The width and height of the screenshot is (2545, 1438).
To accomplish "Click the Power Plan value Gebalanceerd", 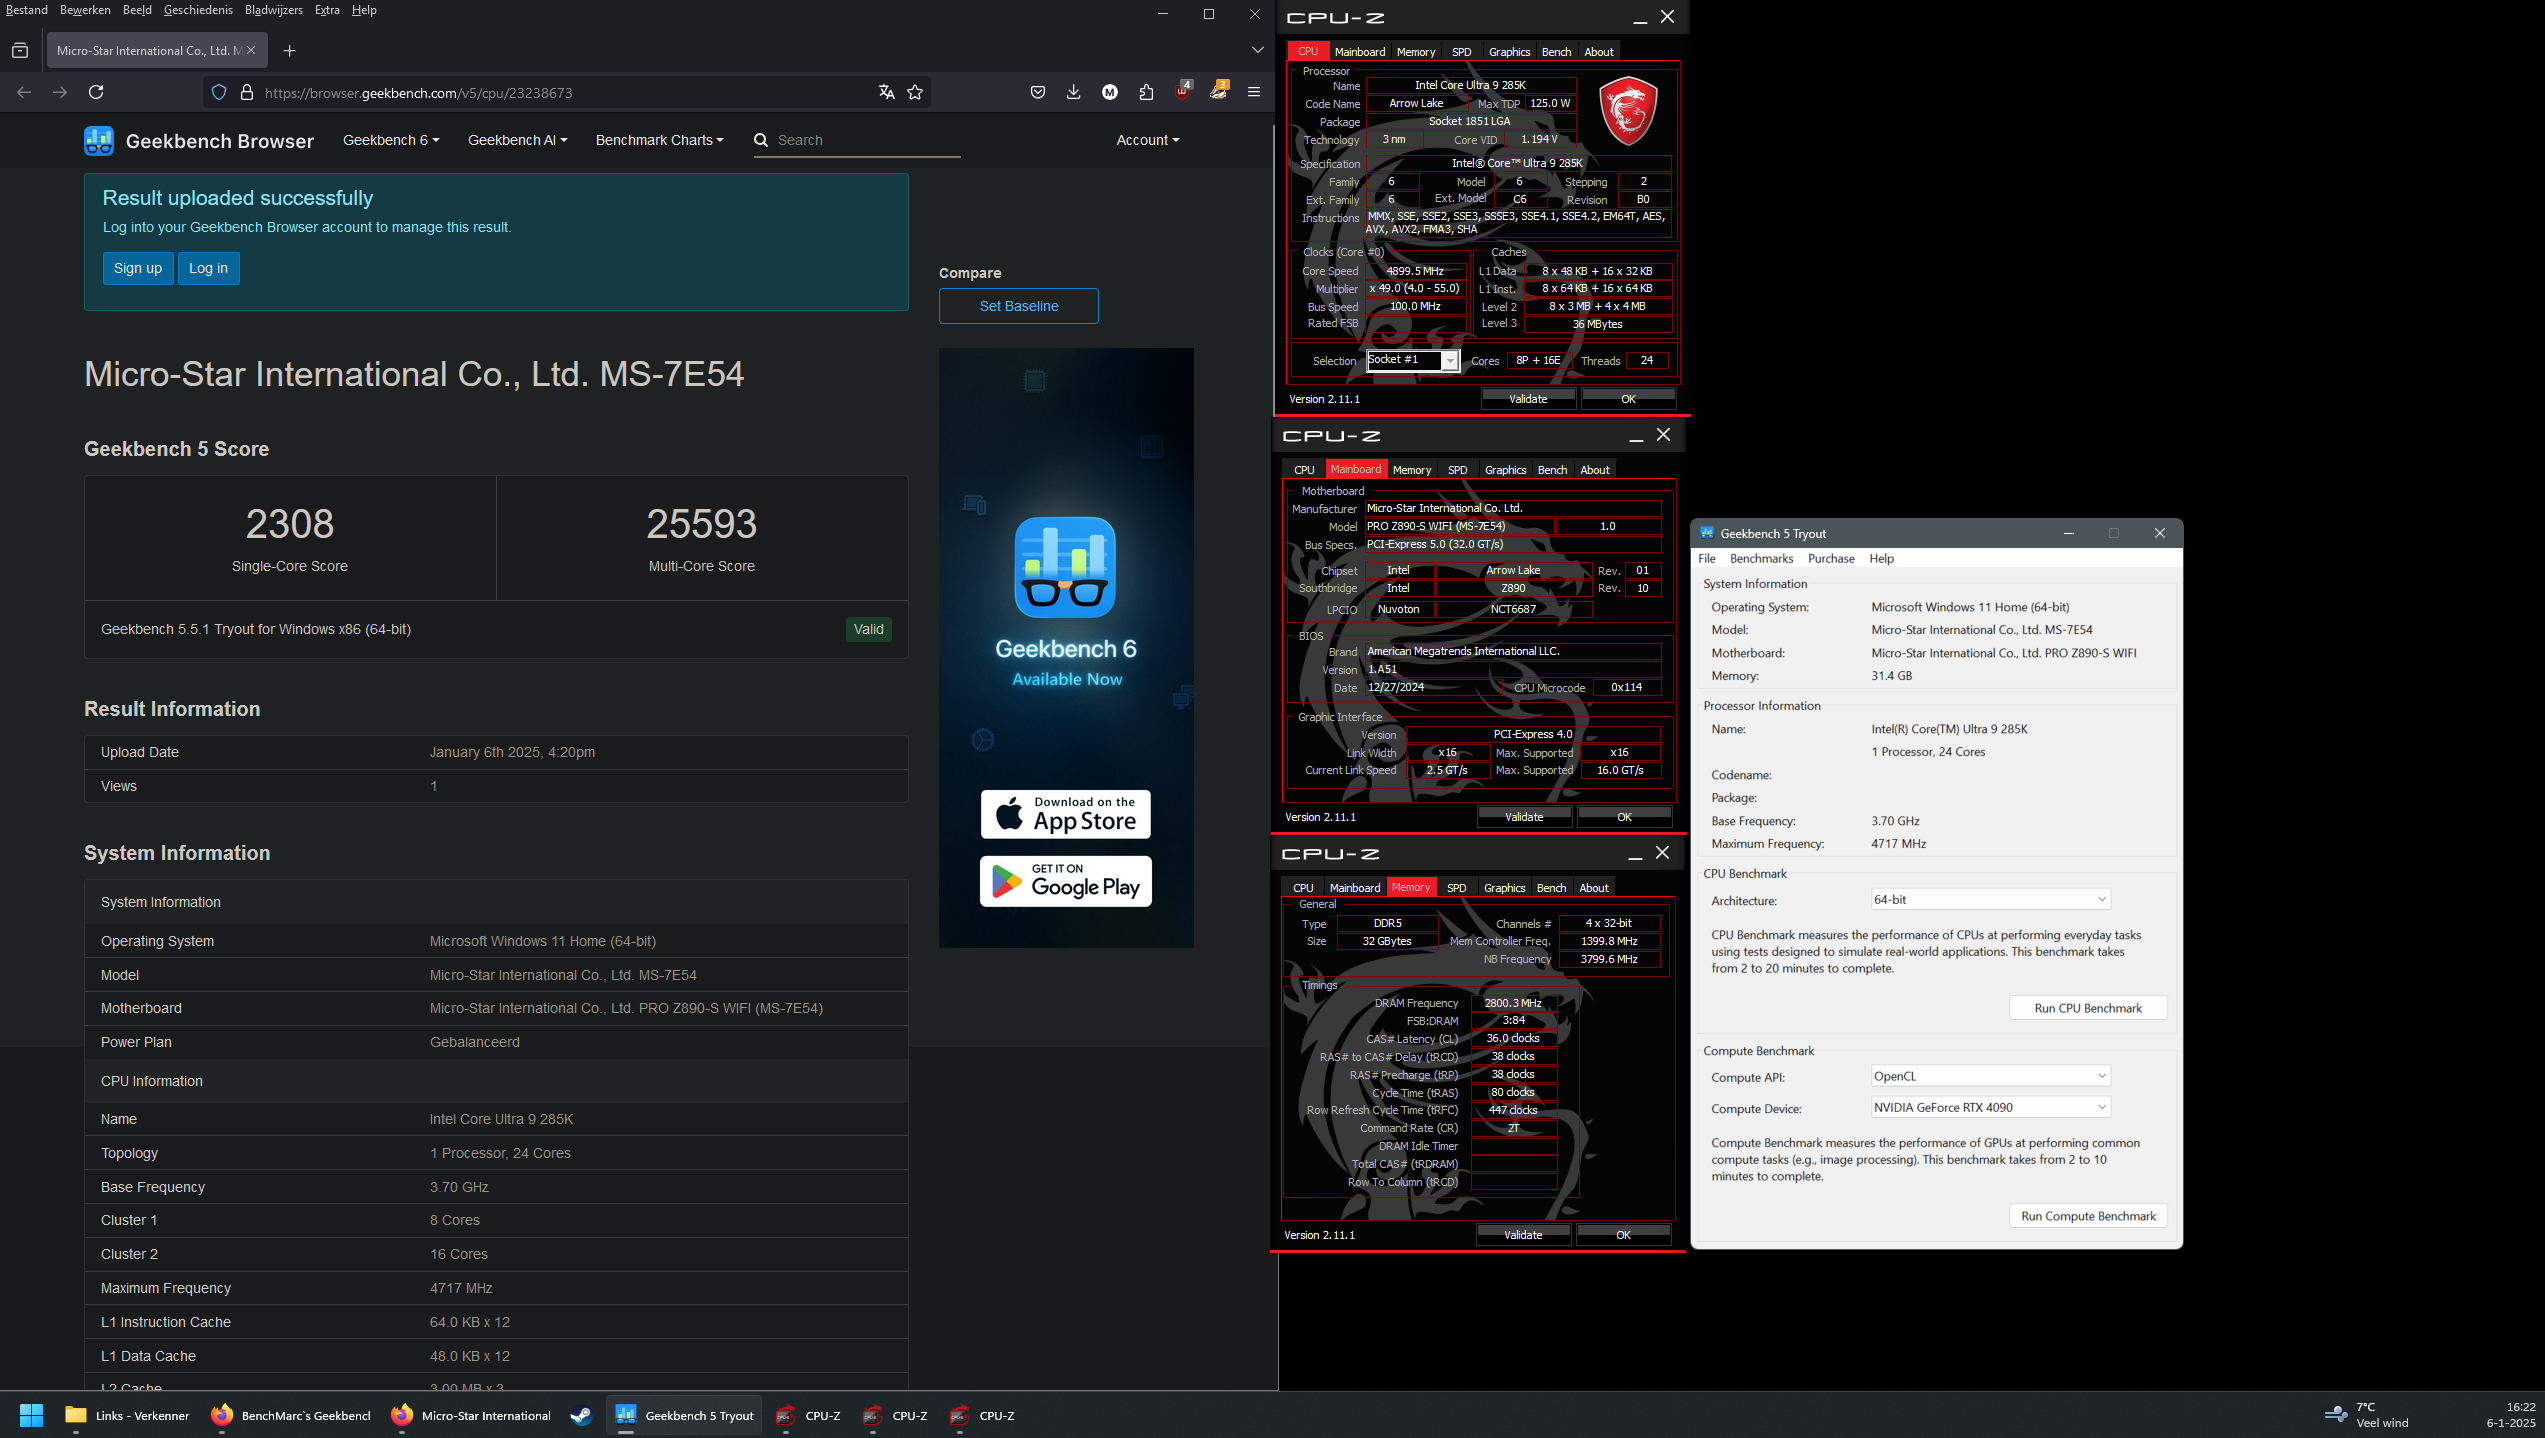I will coord(474,1042).
